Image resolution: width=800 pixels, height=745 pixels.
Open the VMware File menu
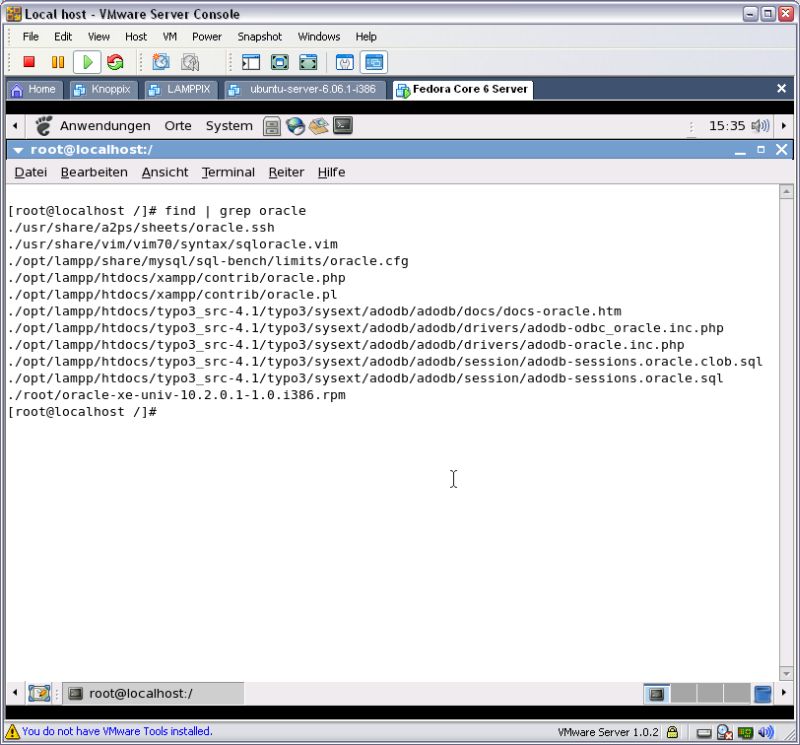pyautogui.click(x=31, y=37)
